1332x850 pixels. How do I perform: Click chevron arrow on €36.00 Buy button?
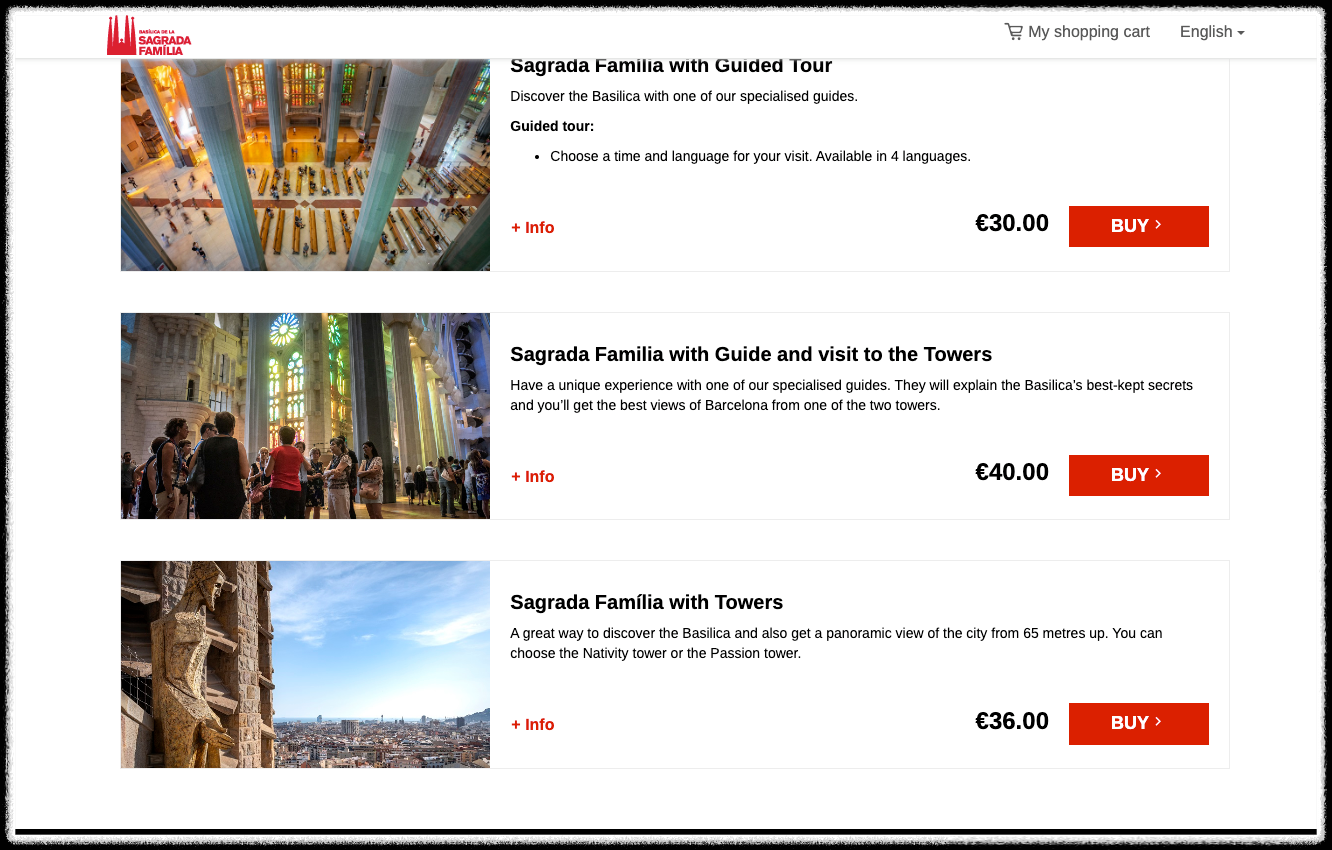tap(1158, 722)
